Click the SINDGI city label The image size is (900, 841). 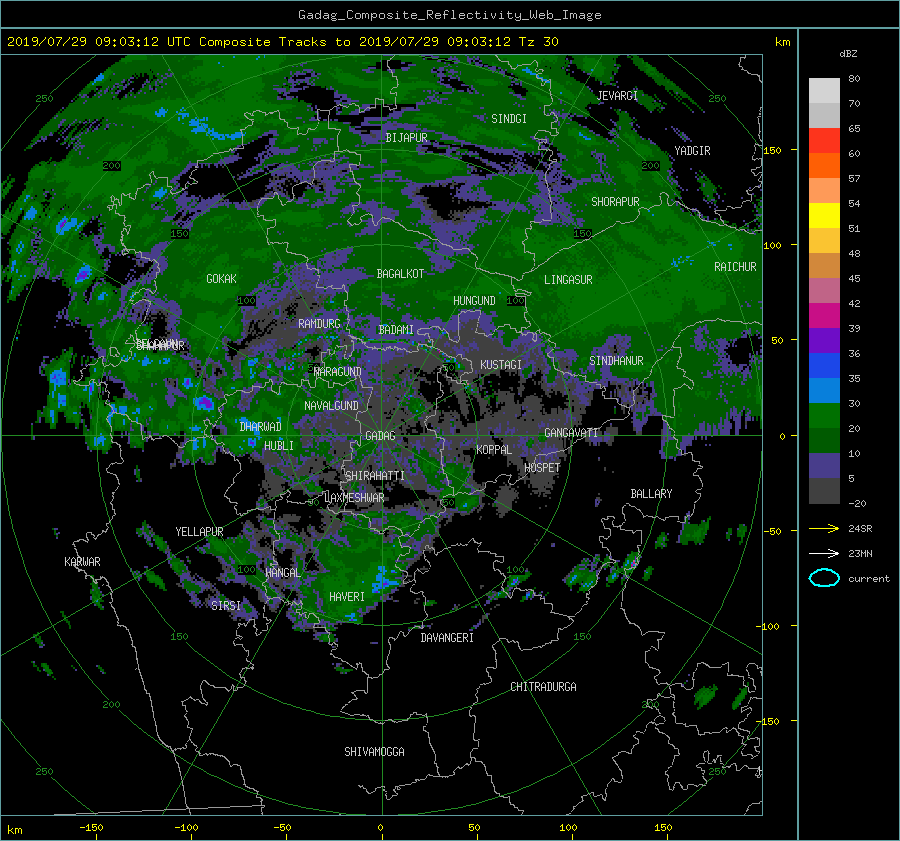coord(509,119)
